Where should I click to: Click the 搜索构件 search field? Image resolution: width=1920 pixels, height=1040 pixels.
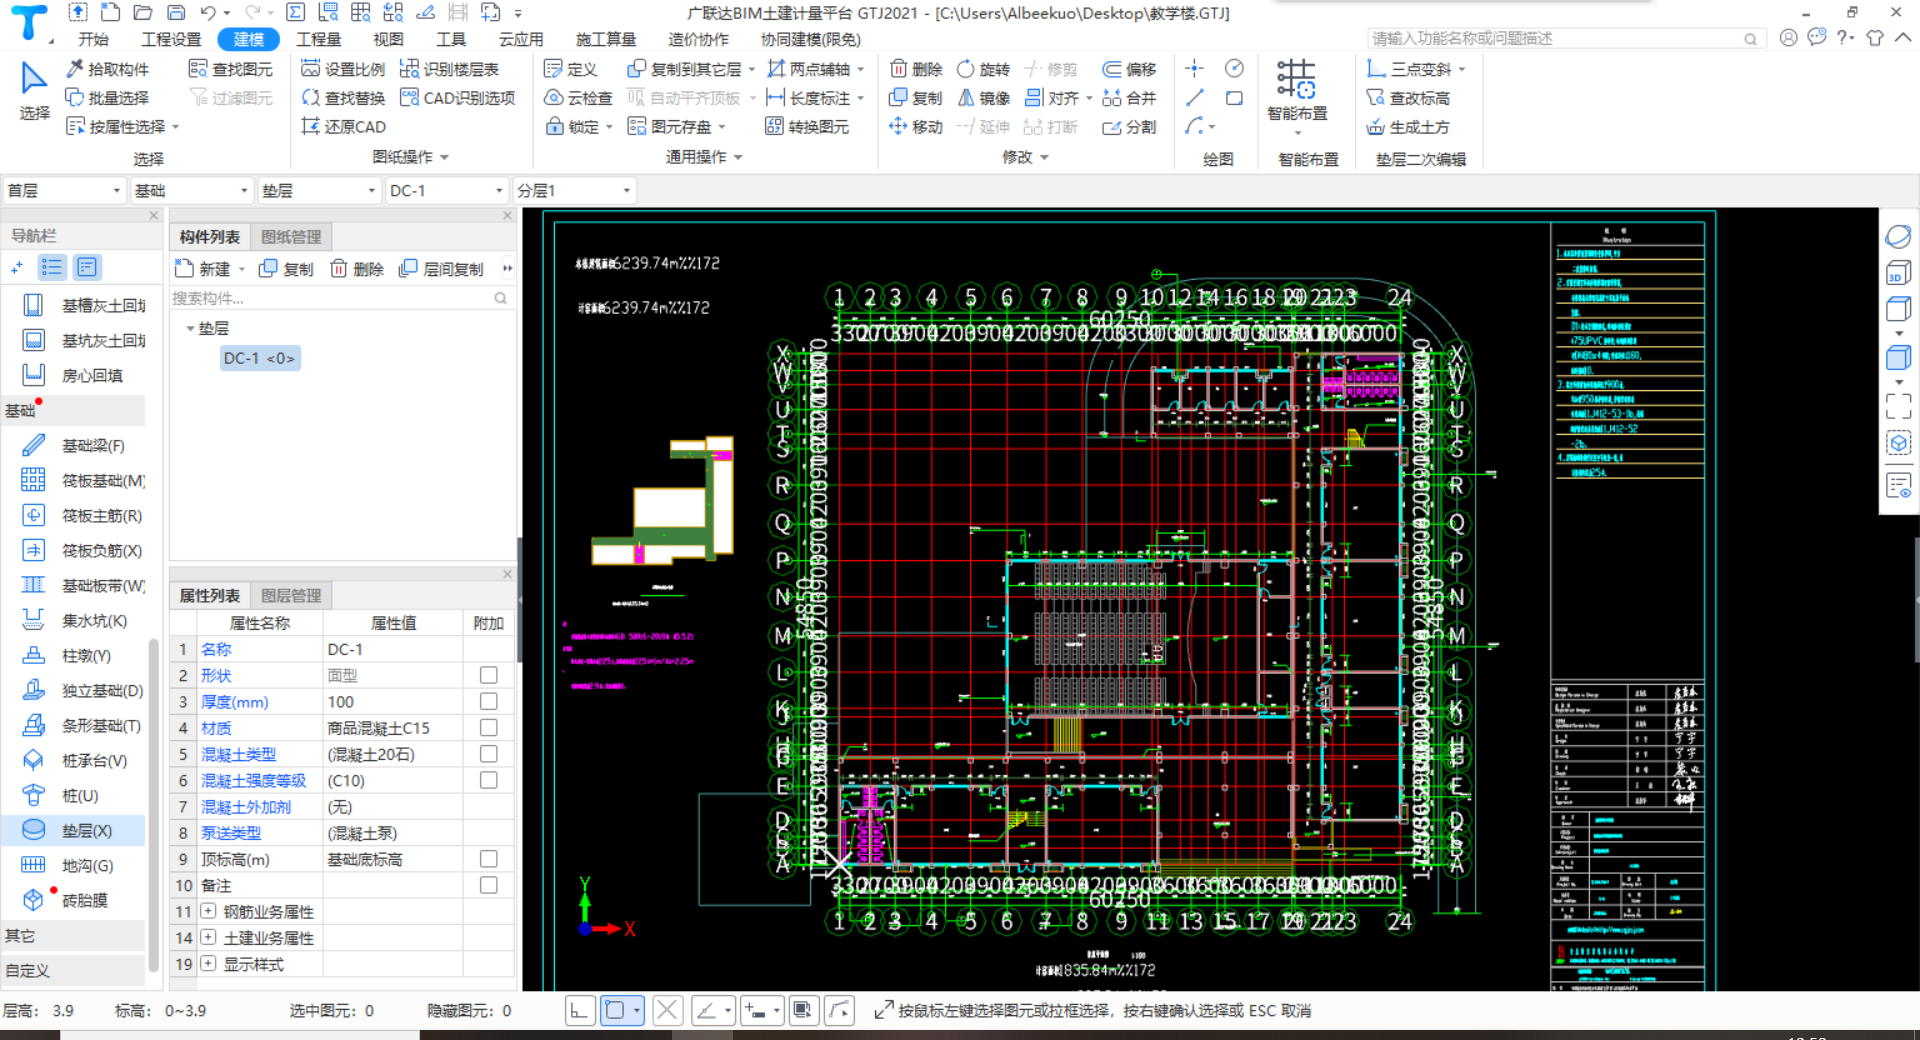tap(340, 298)
